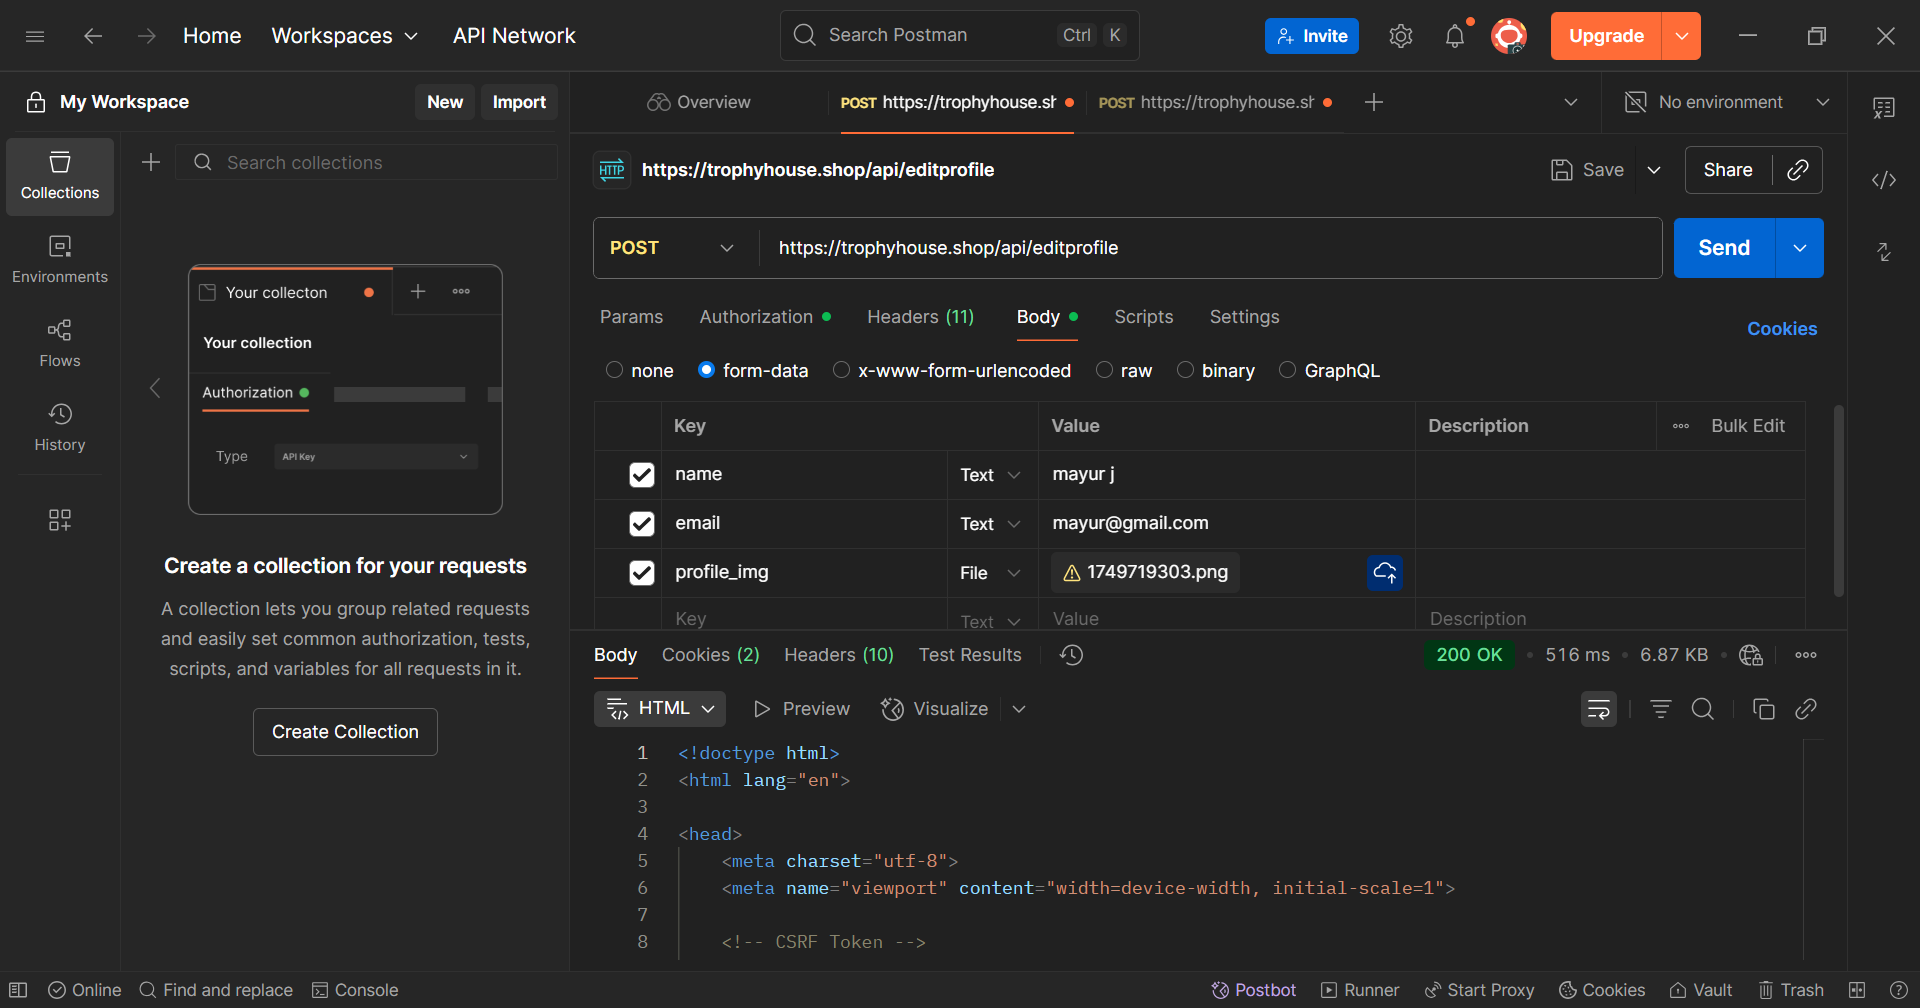Uncheck the email form-data row
This screenshot has height=1008, width=1920.
point(642,524)
